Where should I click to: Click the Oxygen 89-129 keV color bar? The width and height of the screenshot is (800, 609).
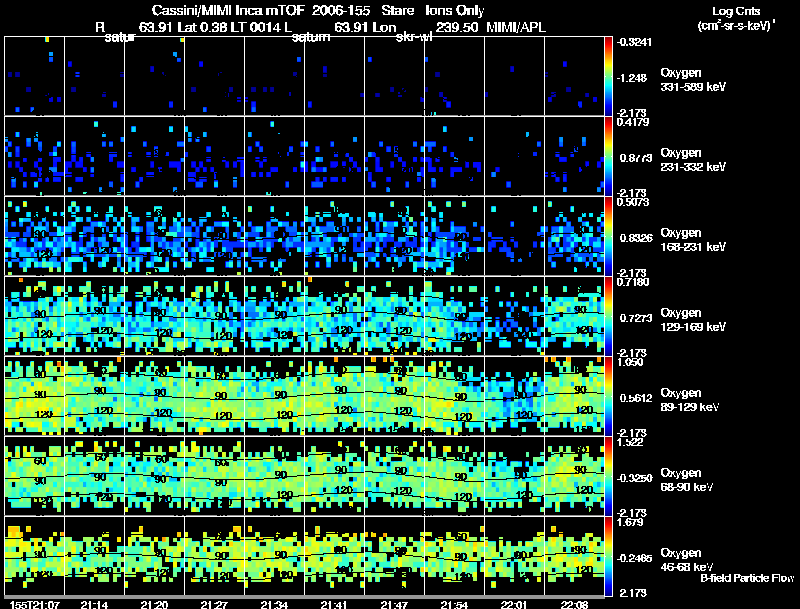(x=608, y=396)
